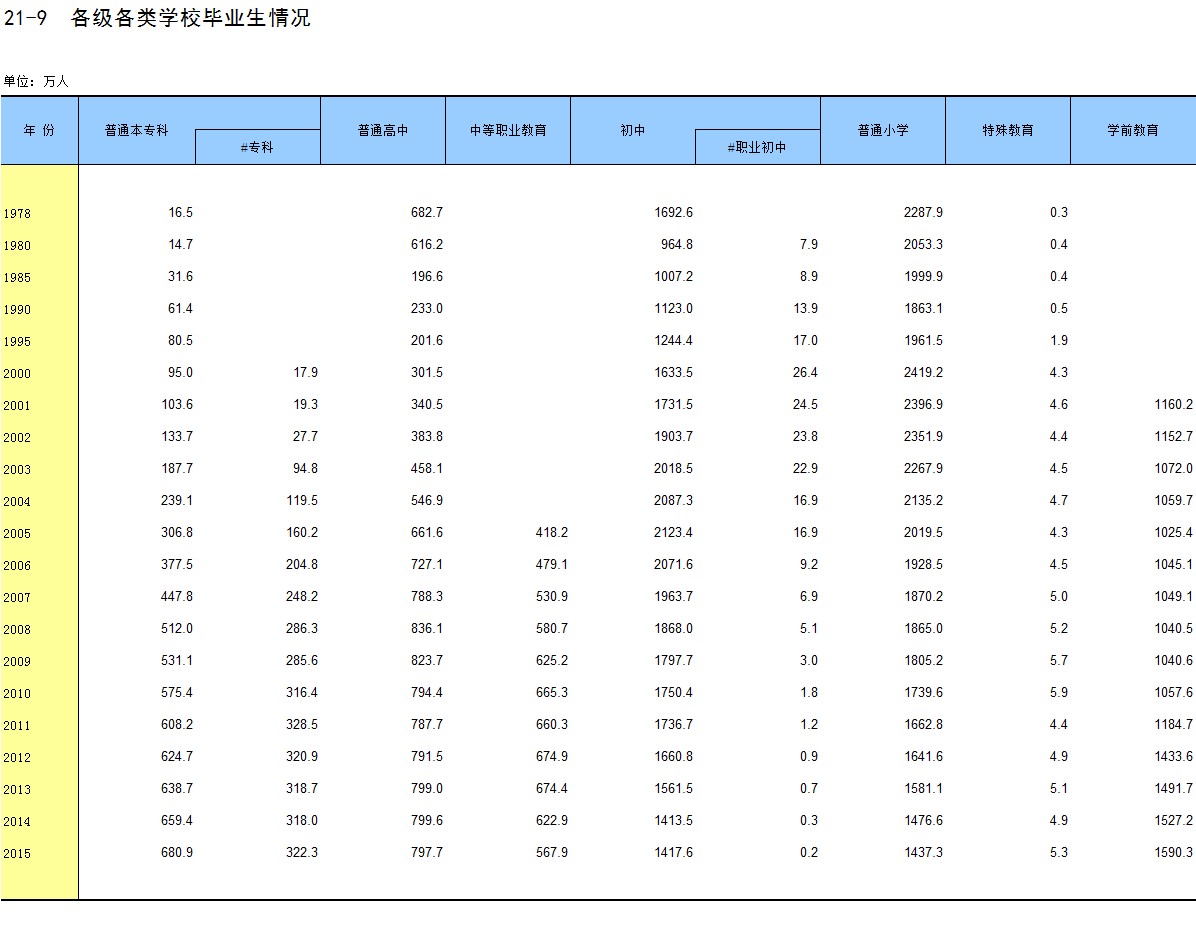Click value '1739.6' in the 2010 row
Screen dimensions: 1196x933
[924, 693]
